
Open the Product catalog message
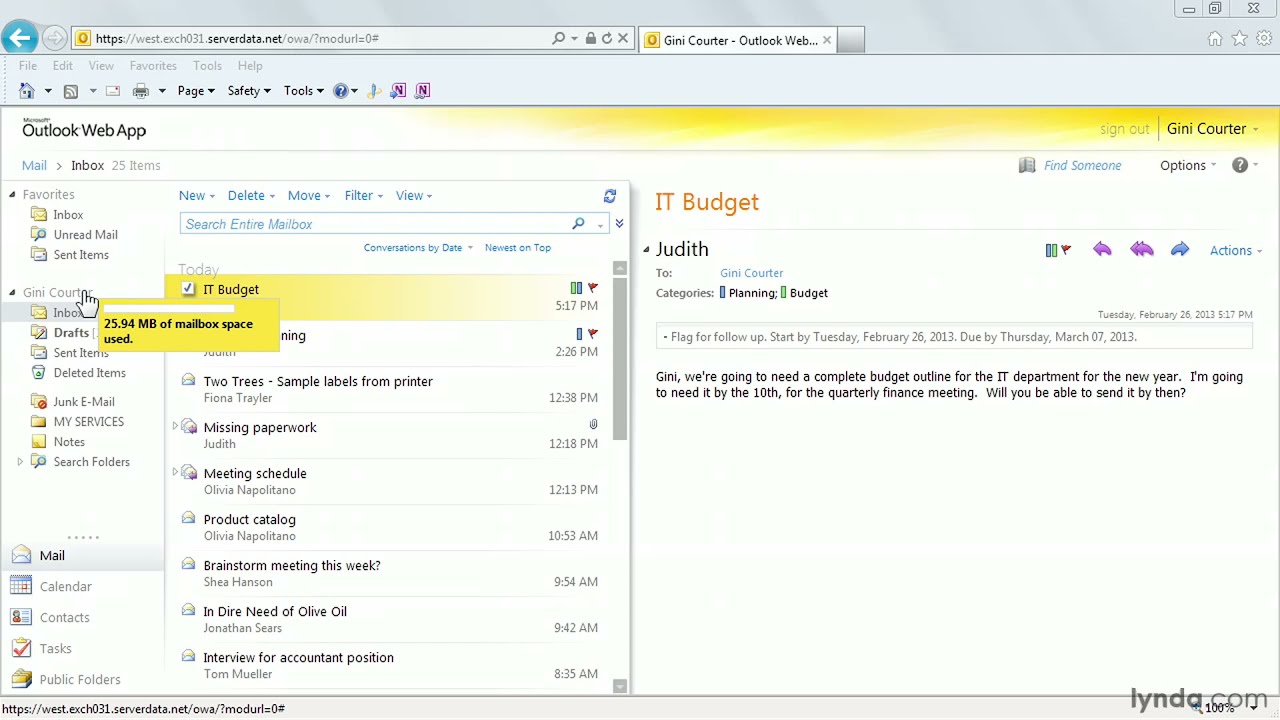[388, 527]
